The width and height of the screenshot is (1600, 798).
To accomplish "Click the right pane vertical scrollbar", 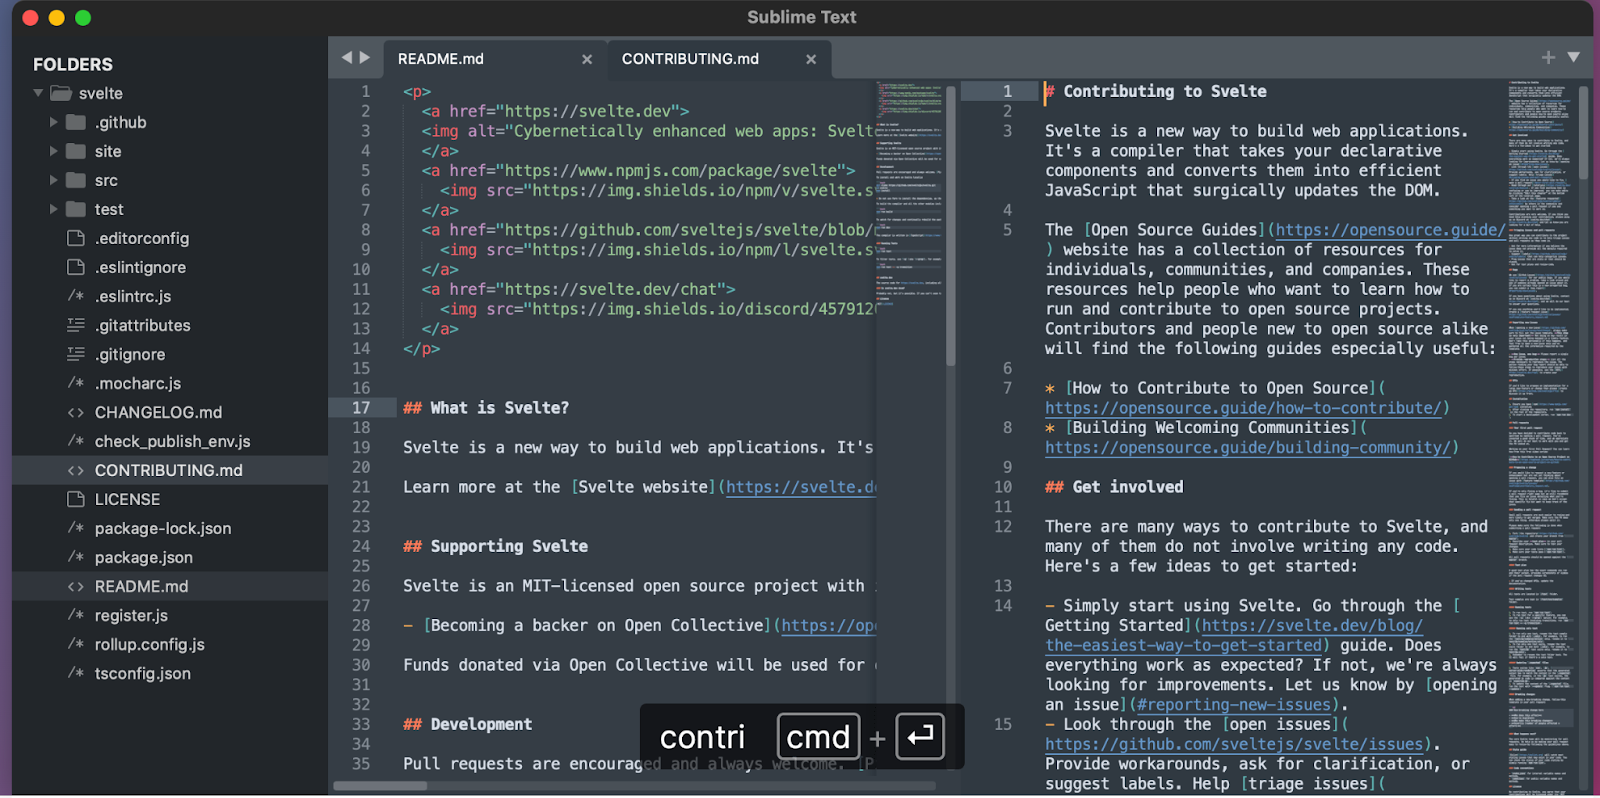I will [x=1583, y=132].
